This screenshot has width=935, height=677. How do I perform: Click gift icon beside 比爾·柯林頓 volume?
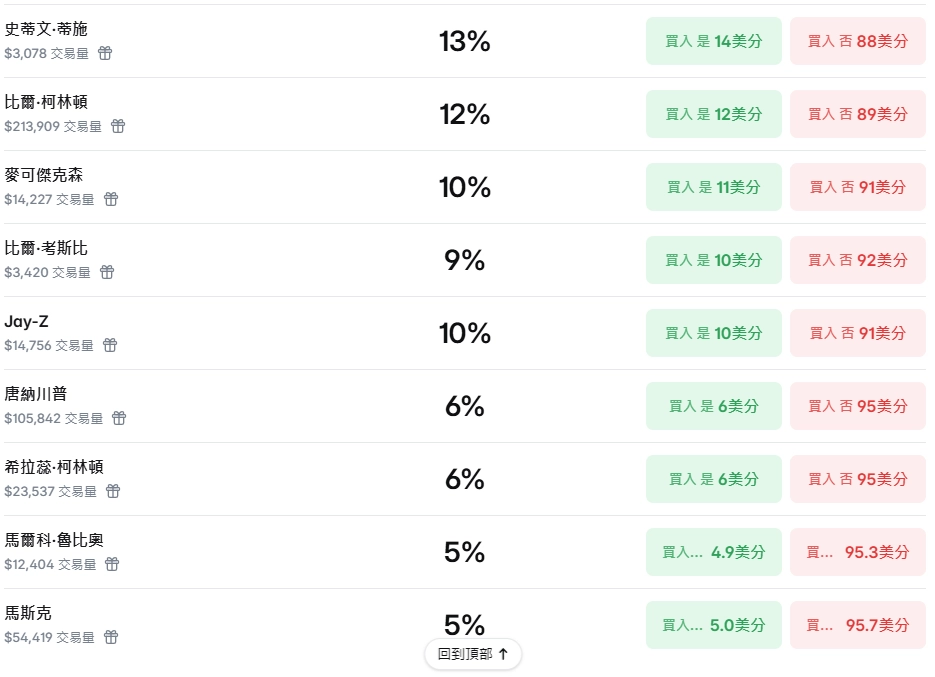[x=118, y=126]
